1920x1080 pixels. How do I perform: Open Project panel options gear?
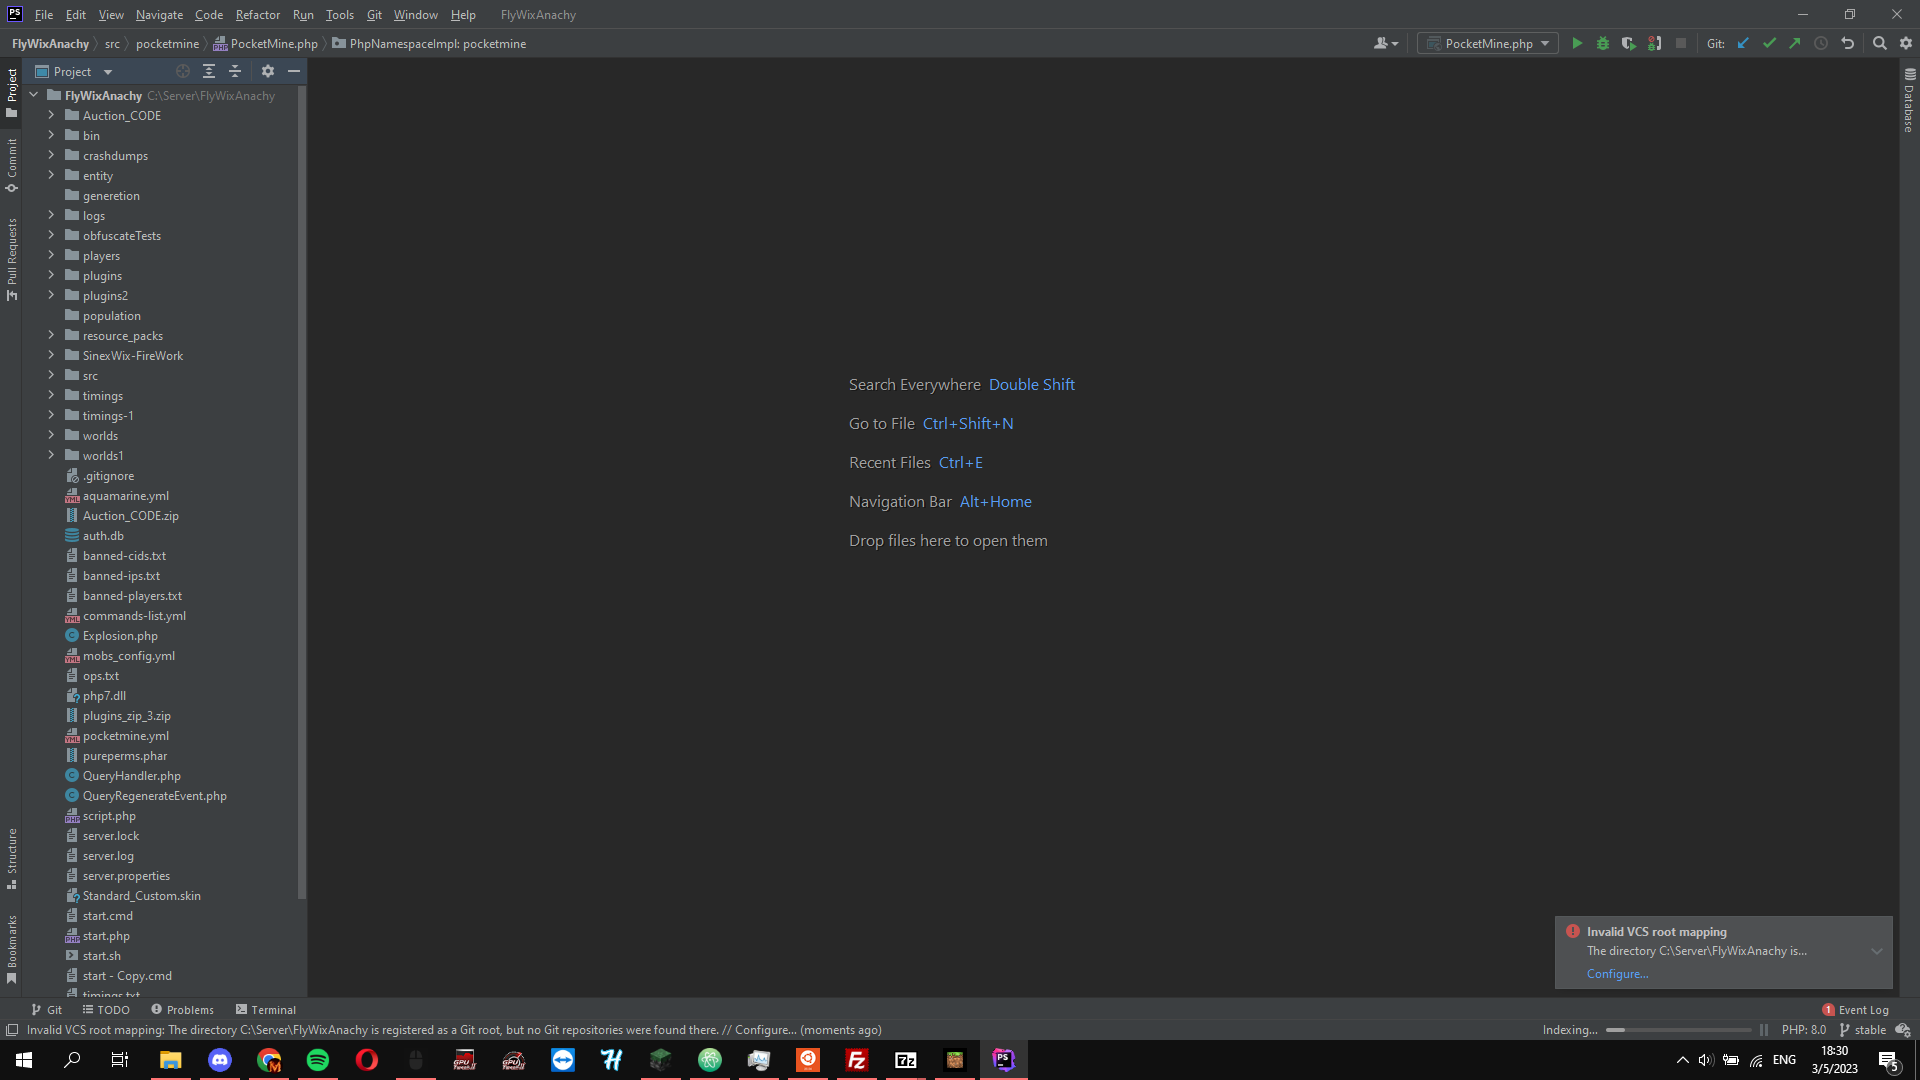click(x=267, y=71)
